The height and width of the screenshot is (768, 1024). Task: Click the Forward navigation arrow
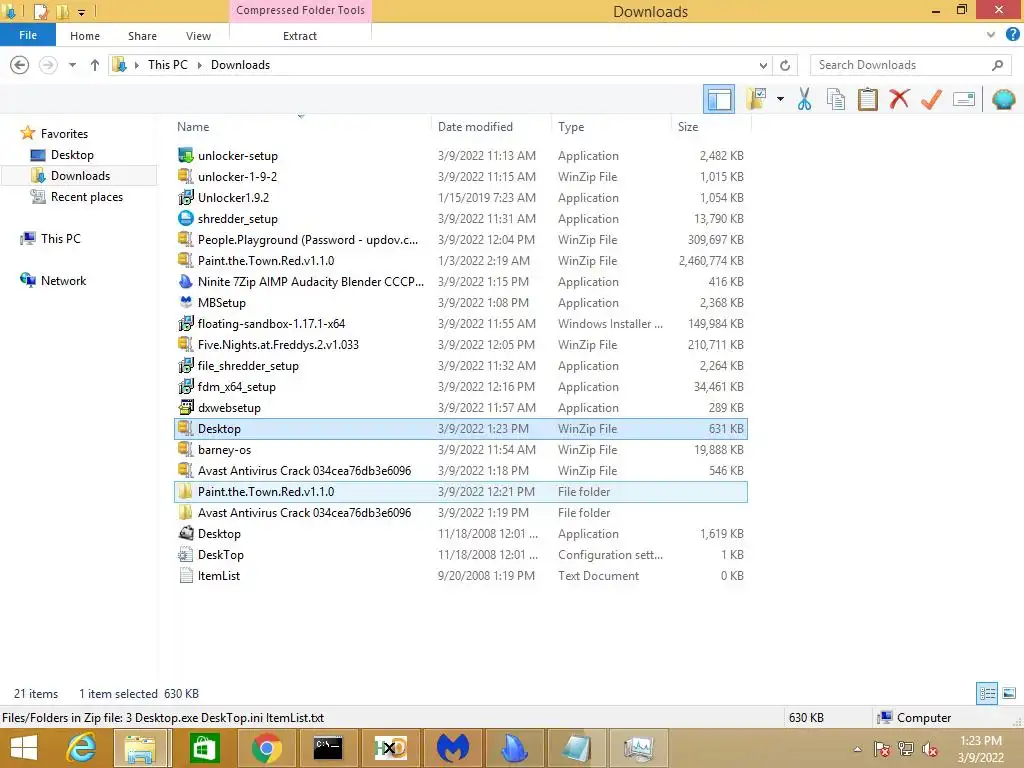pos(48,65)
